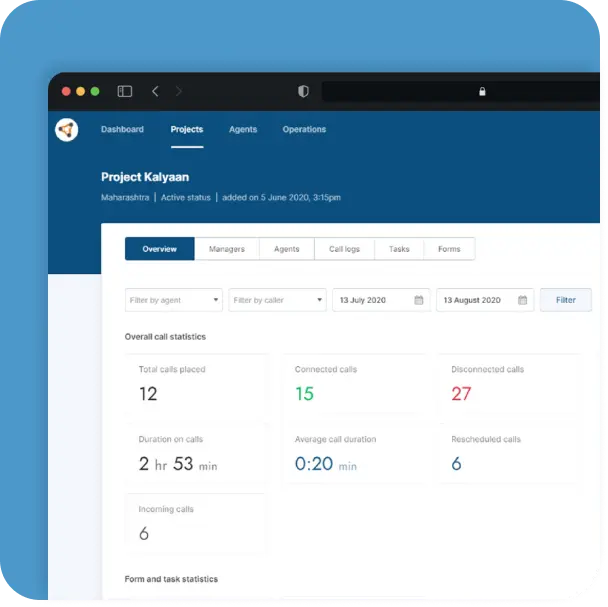
Task: Open the Tasks tab
Action: 399,249
